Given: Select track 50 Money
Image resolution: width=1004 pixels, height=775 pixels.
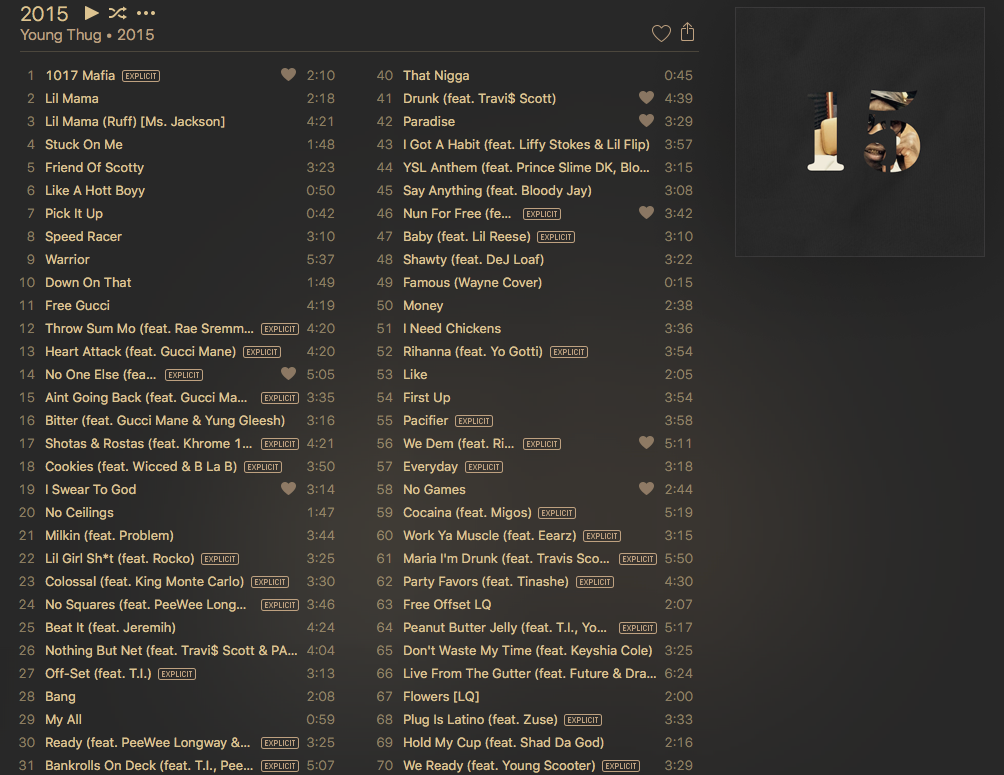Looking at the screenshot, I should pos(423,305).
